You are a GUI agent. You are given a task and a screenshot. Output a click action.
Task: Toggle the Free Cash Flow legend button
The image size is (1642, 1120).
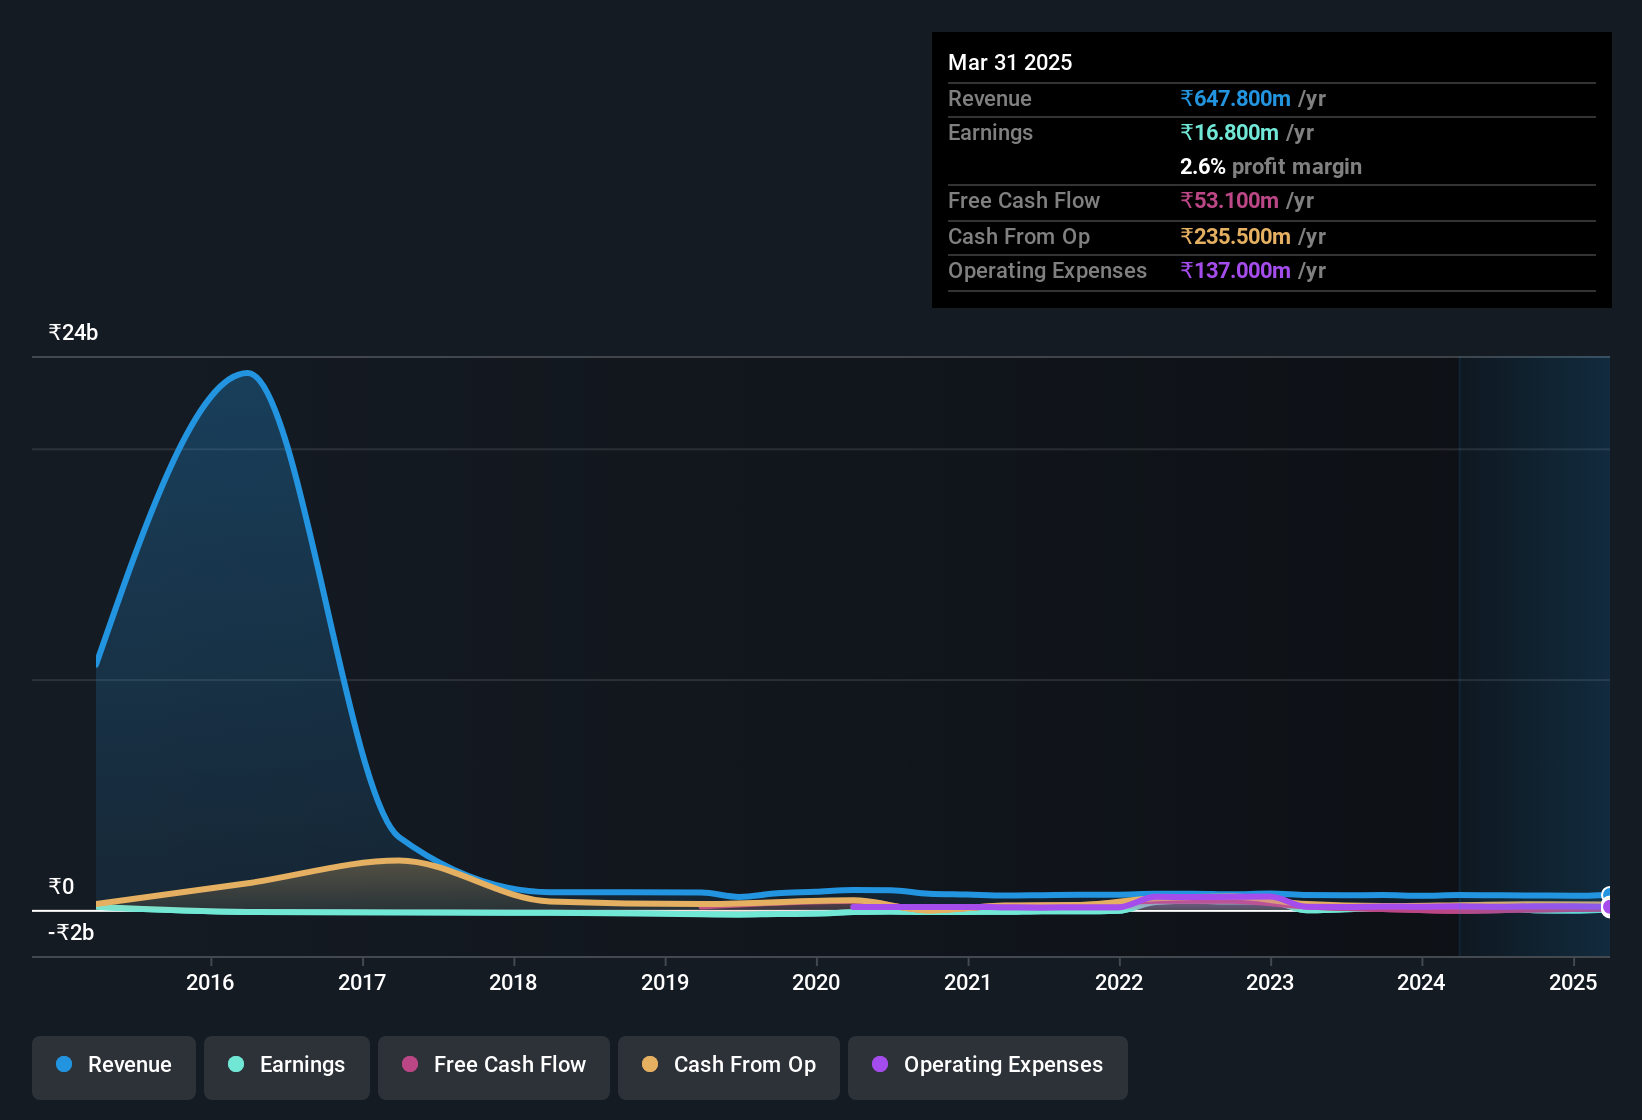coord(494,1066)
